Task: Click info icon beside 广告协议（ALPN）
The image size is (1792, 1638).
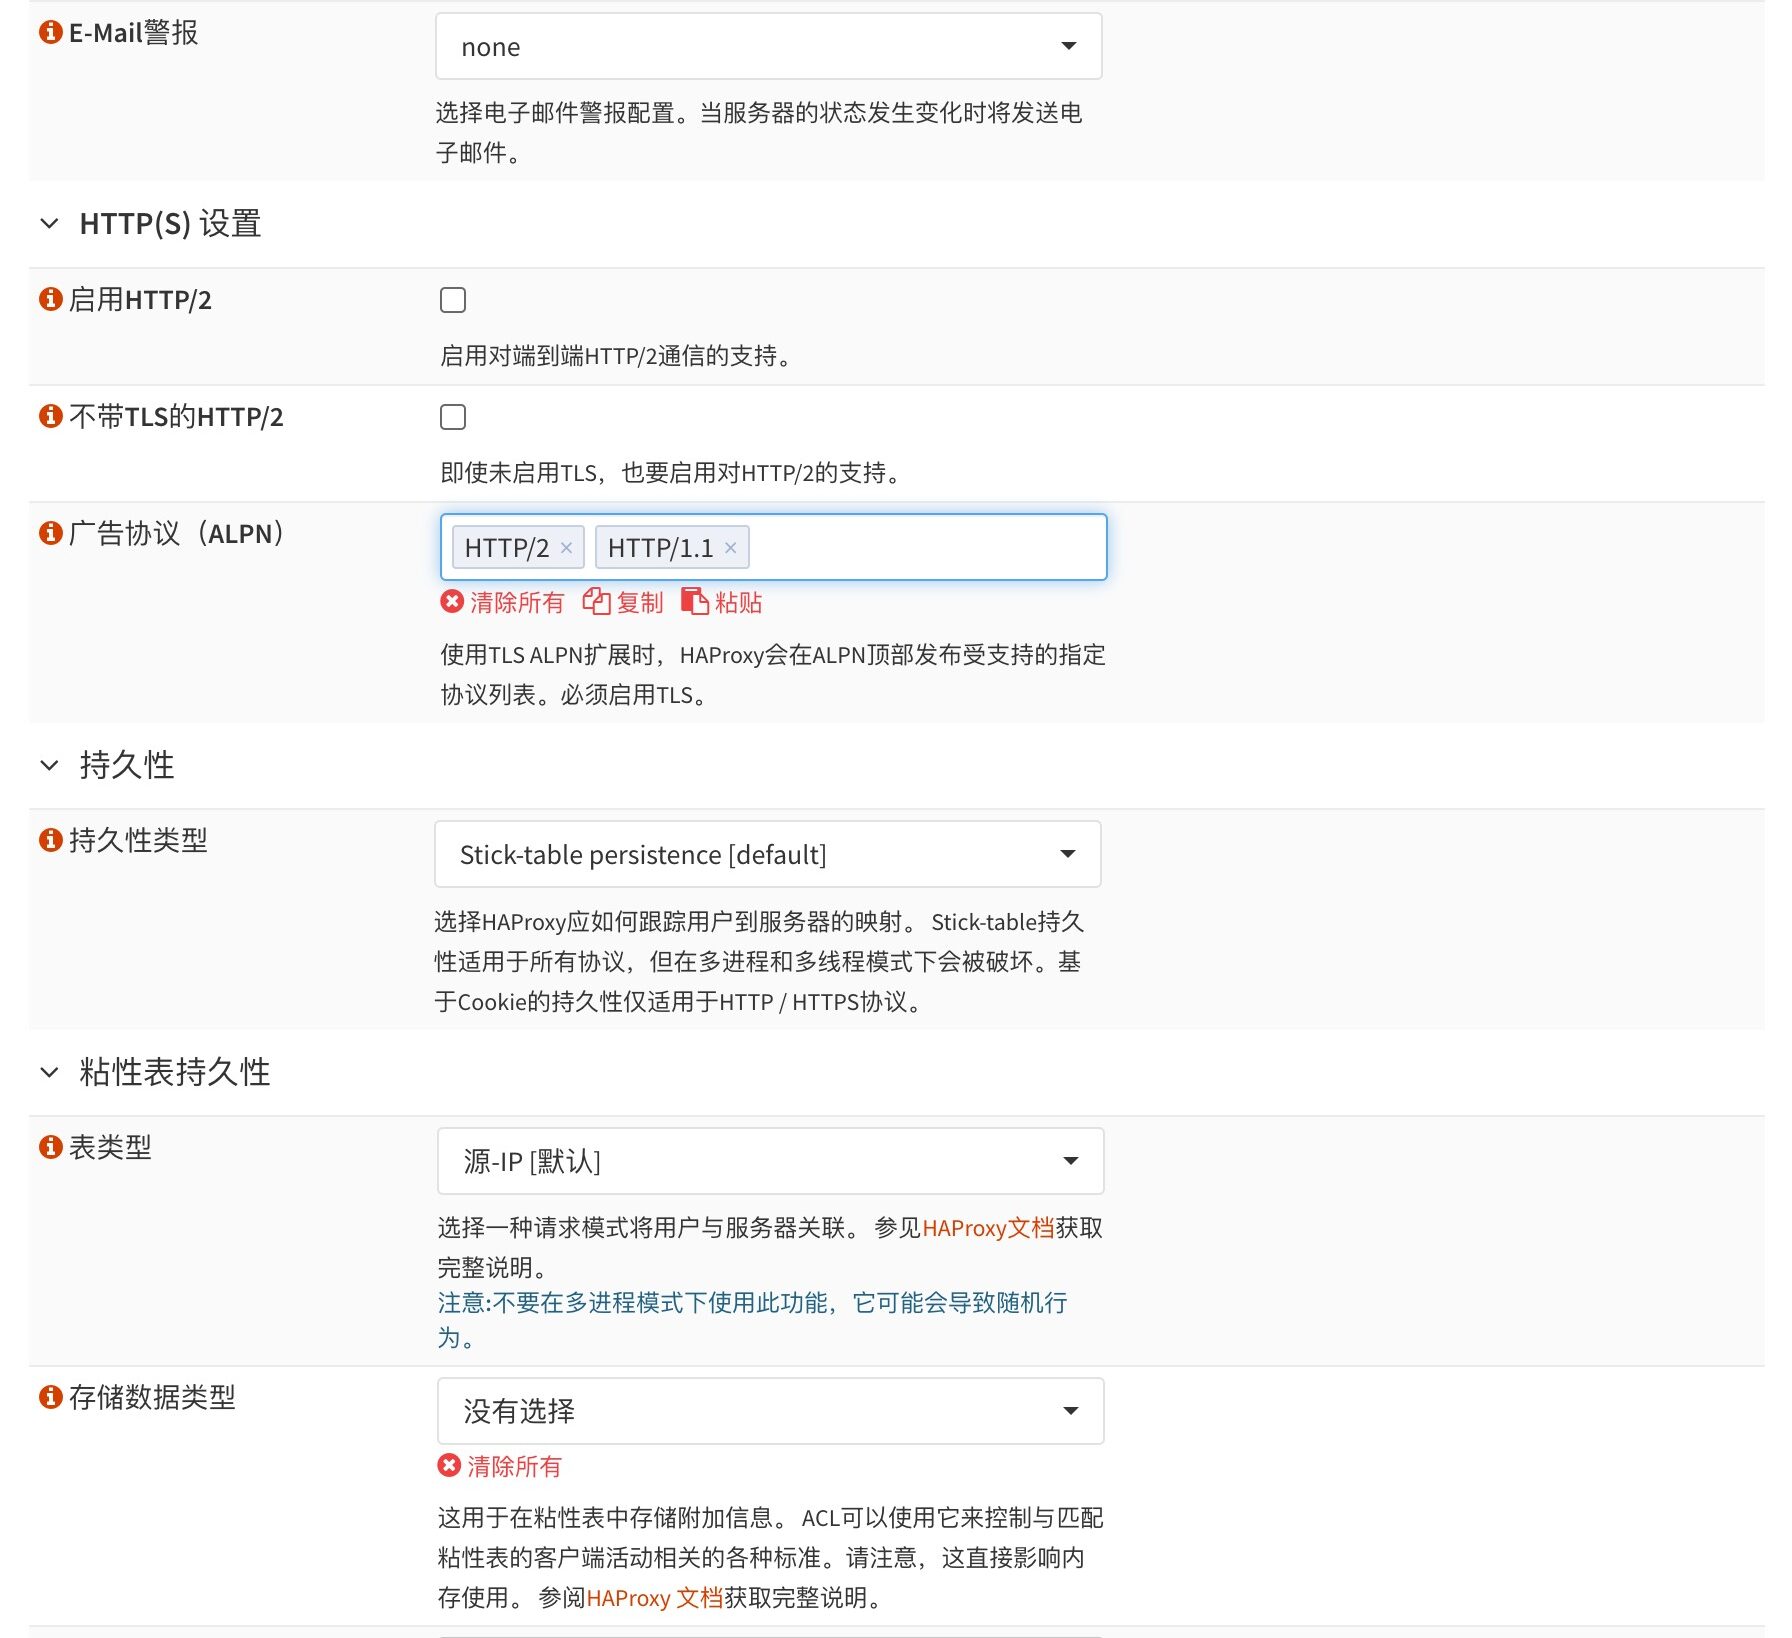Action: pos(50,533)
